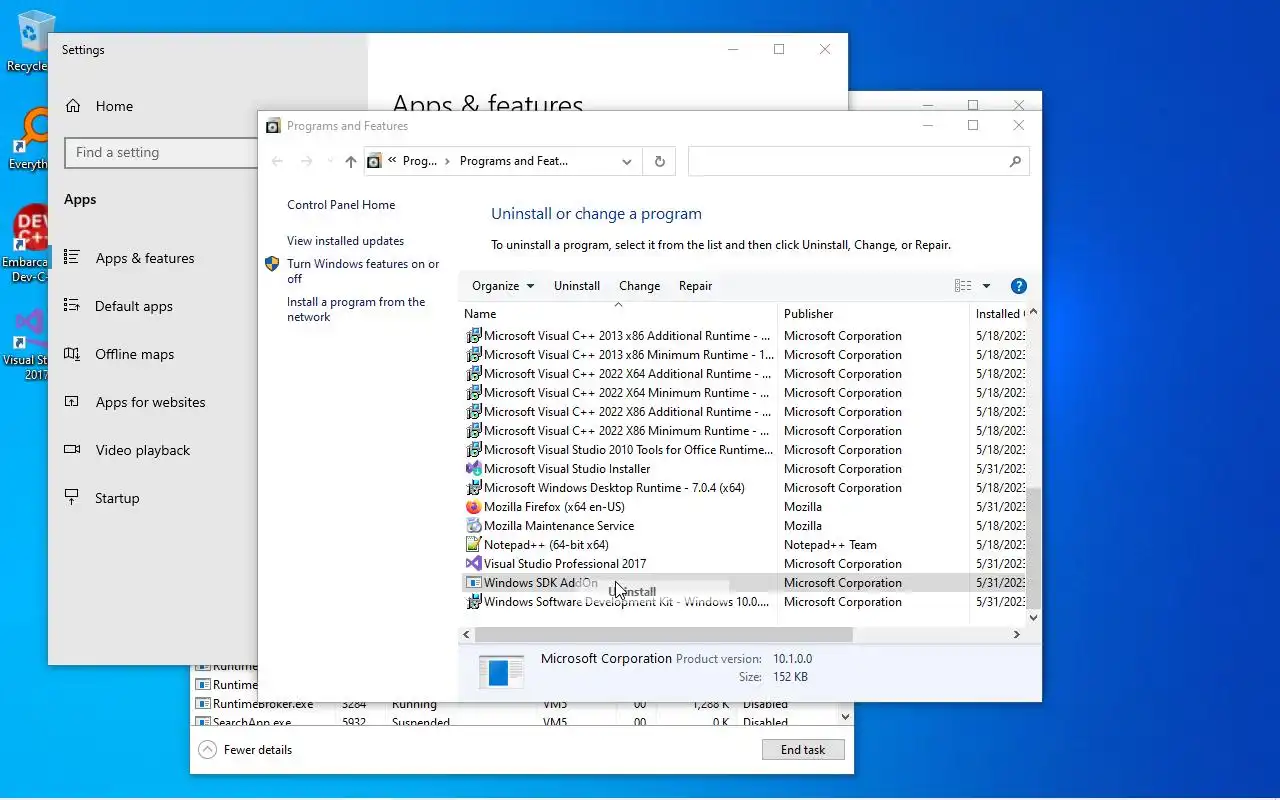The width and height of the screenshot is (1280, 800).
Task: Click the Default apps sidebar icon
Action: click(72, 305)
